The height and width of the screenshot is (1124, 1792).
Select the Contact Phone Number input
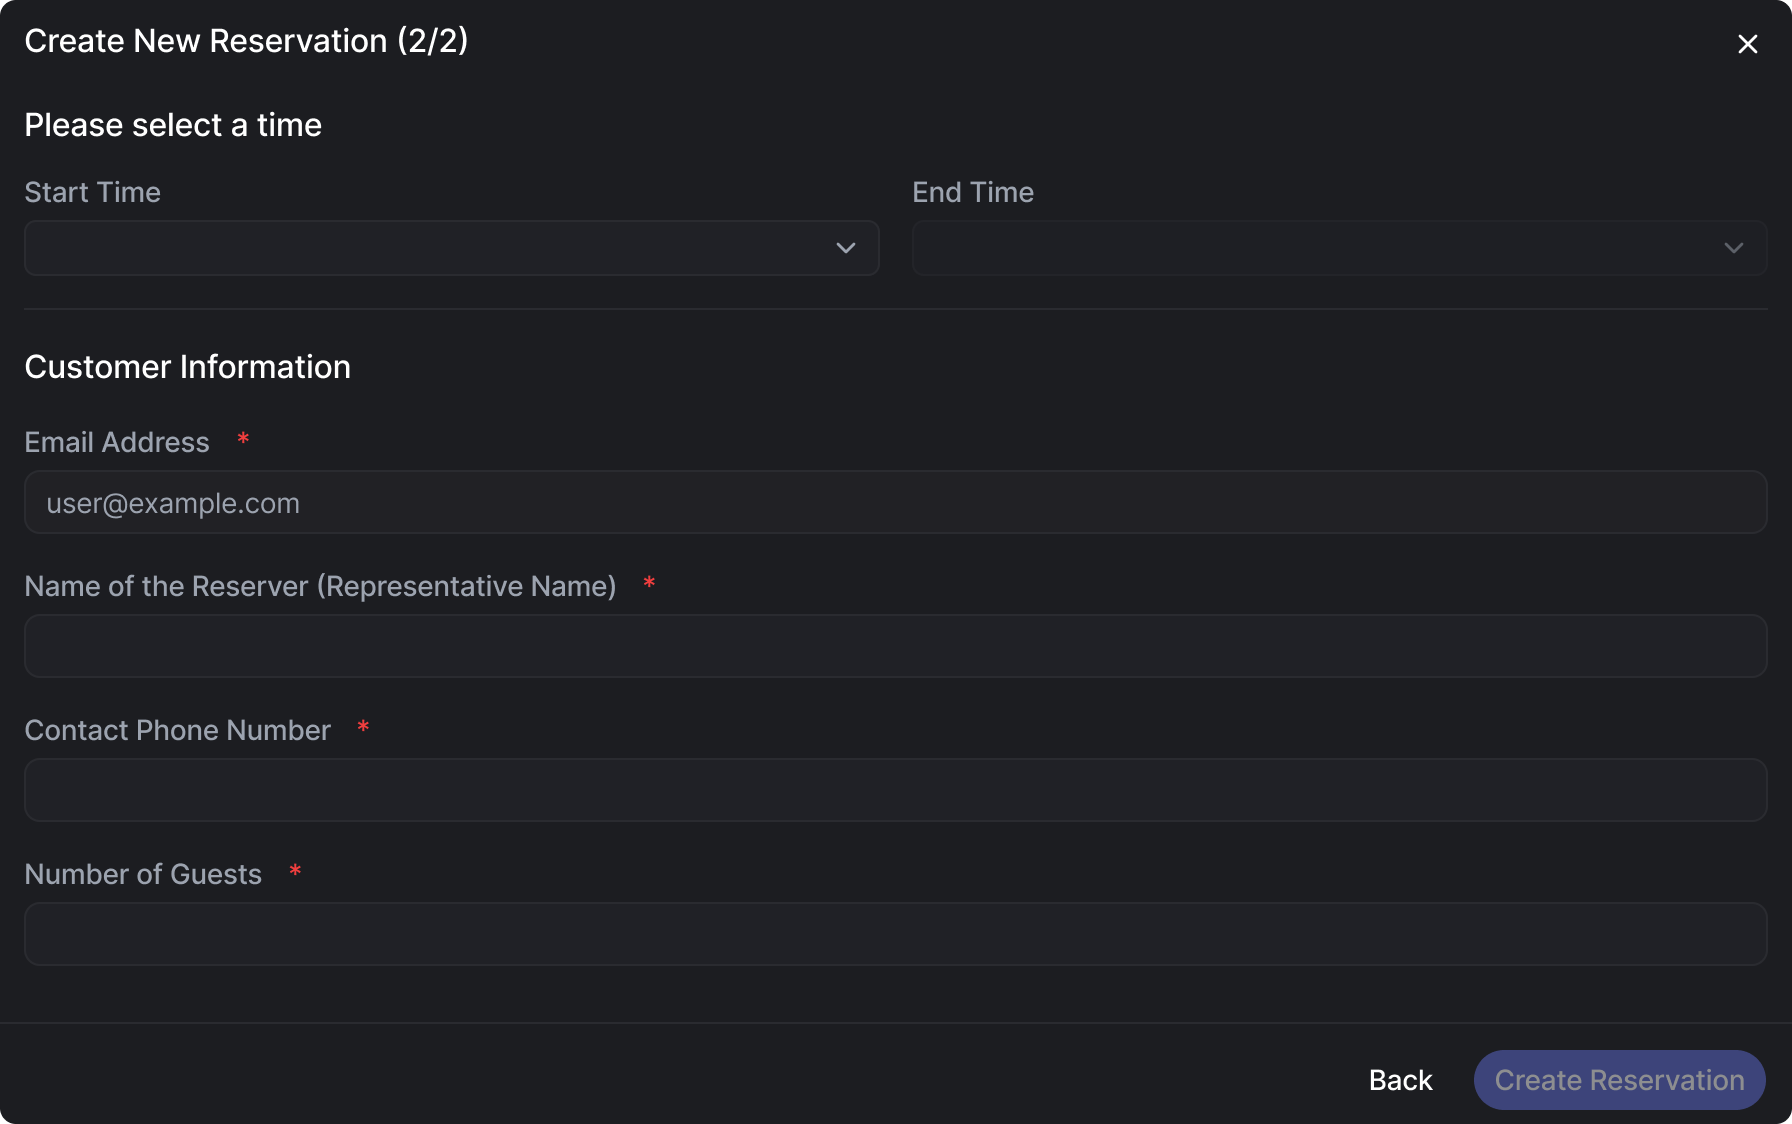[895, 790]
